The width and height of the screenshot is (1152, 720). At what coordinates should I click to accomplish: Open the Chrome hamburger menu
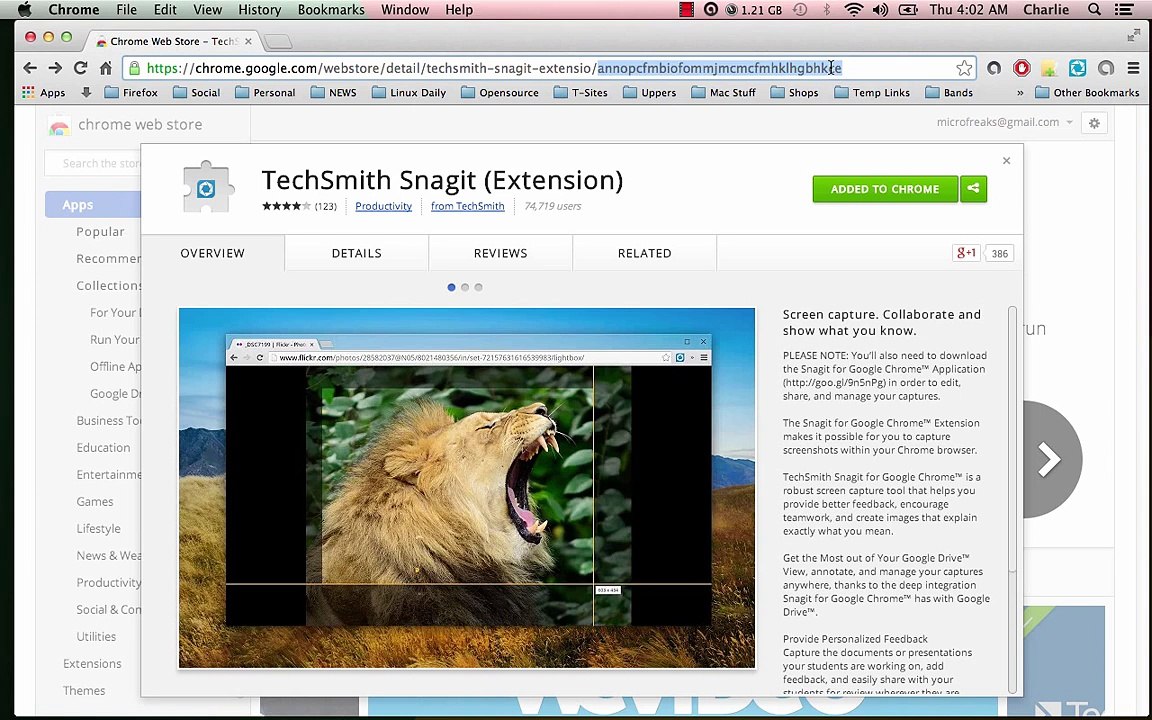pyautogui.click(x=1133, y=68)
